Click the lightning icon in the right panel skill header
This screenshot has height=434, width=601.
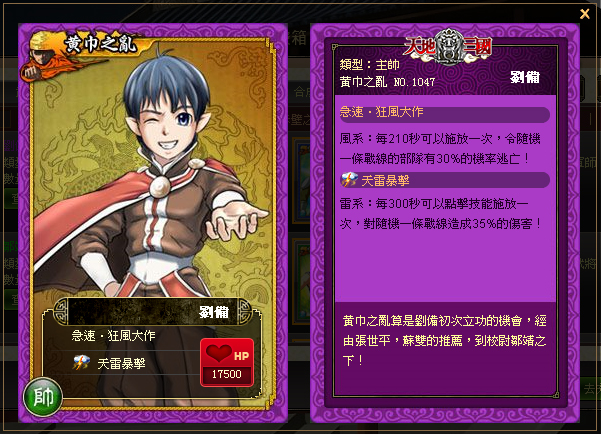click(349, 179)
